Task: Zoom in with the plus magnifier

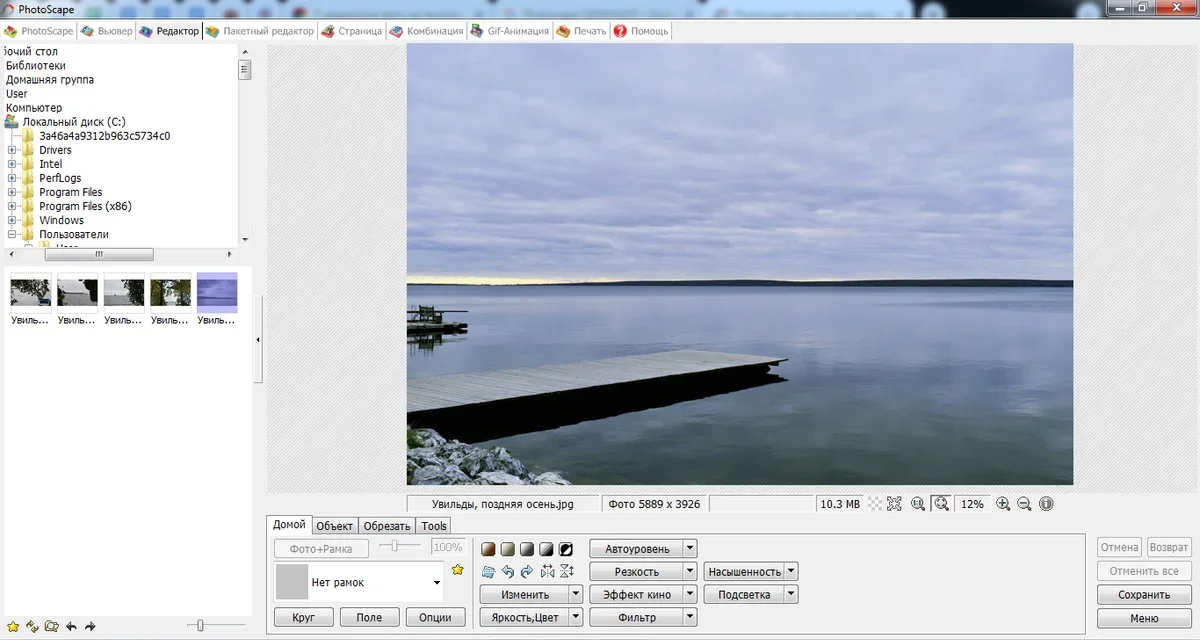Action: click(1003, 504)
